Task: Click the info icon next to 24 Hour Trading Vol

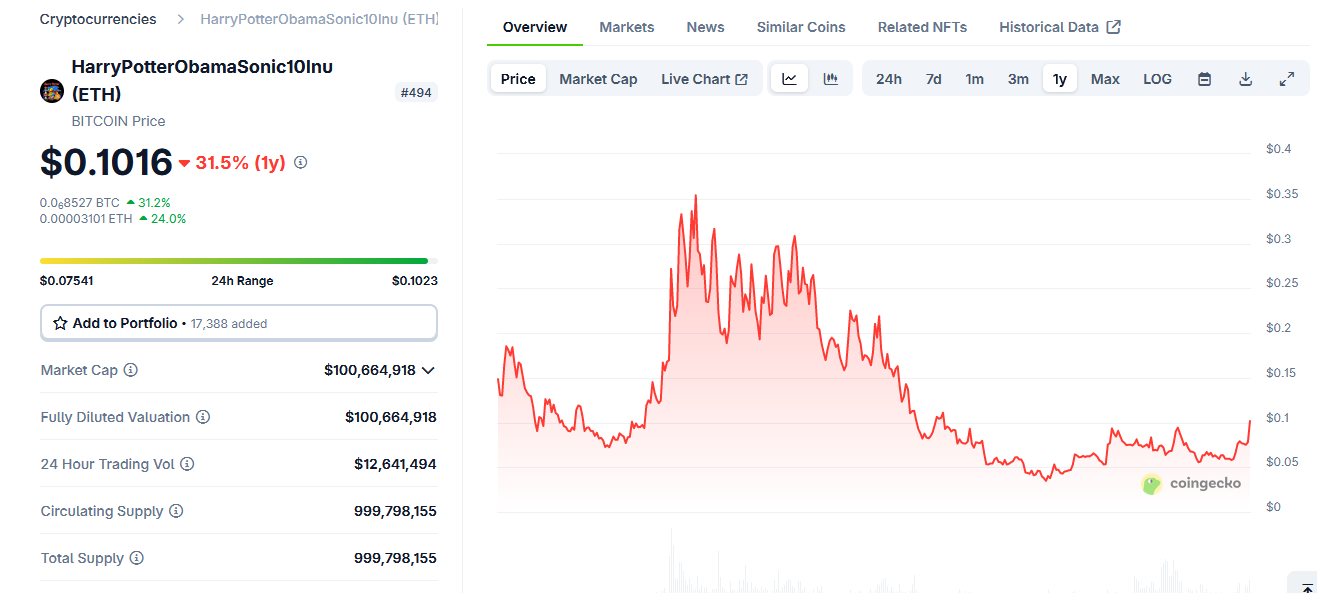Action: [187, 464]
